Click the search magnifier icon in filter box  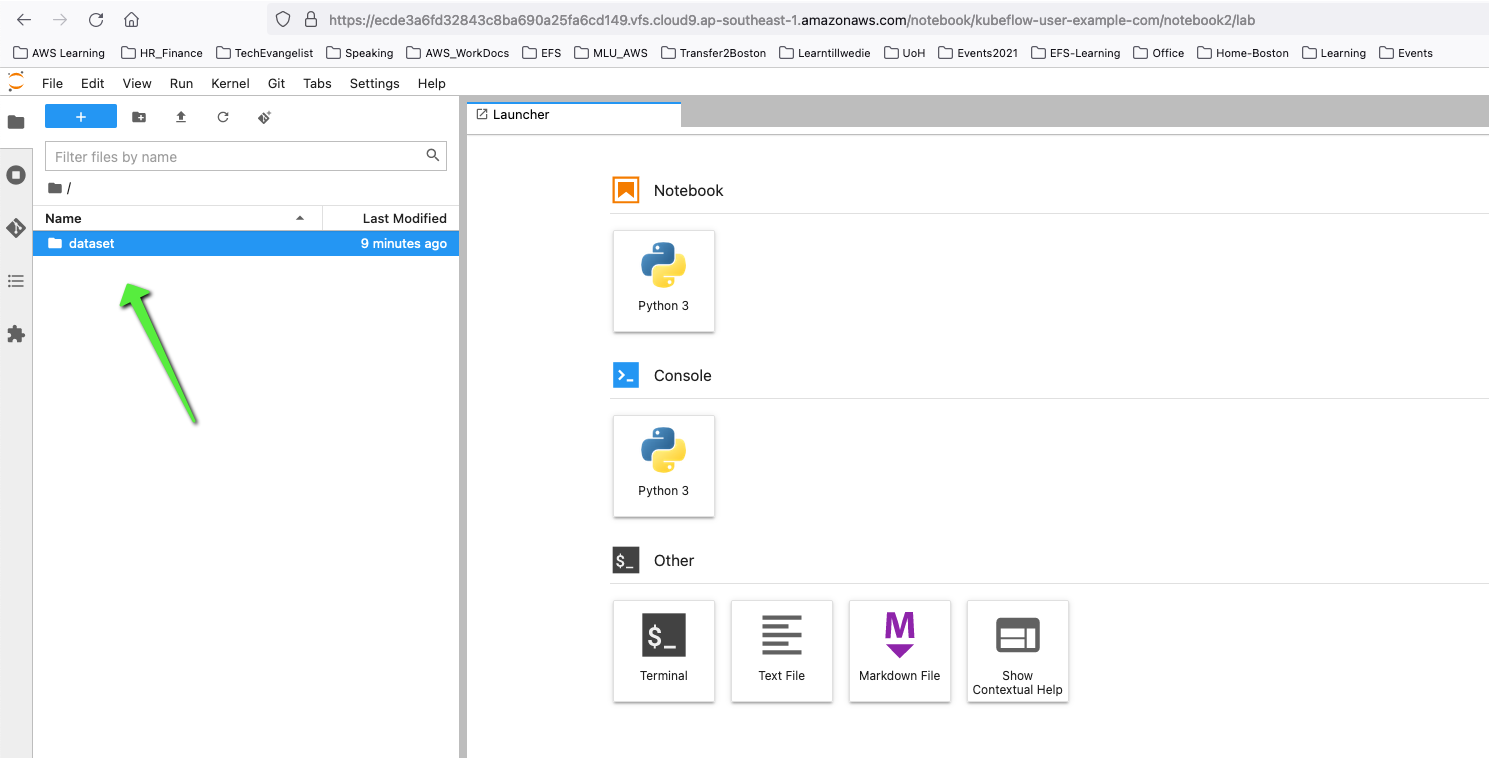click(433, 155)
